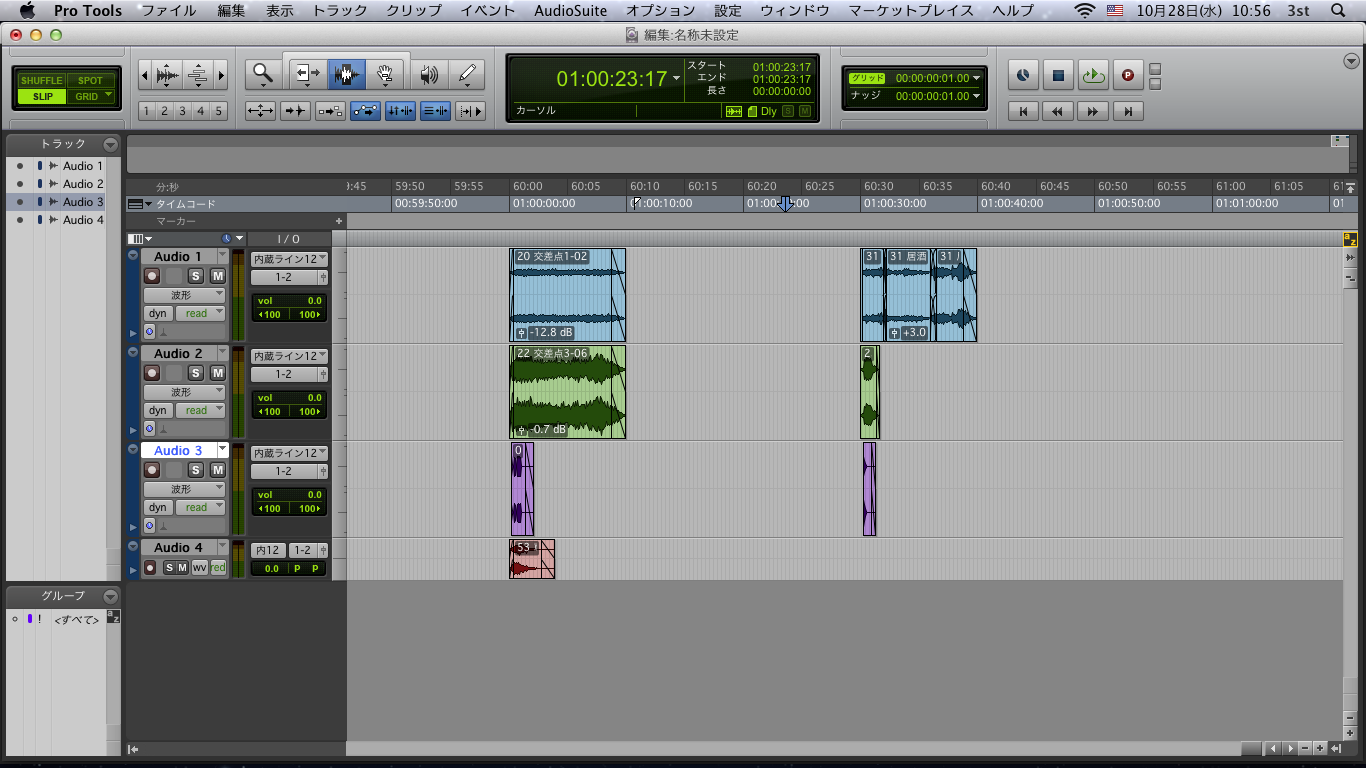
Task: Click the horizontal scrollbar right arrow
Action: [1289, 748]
